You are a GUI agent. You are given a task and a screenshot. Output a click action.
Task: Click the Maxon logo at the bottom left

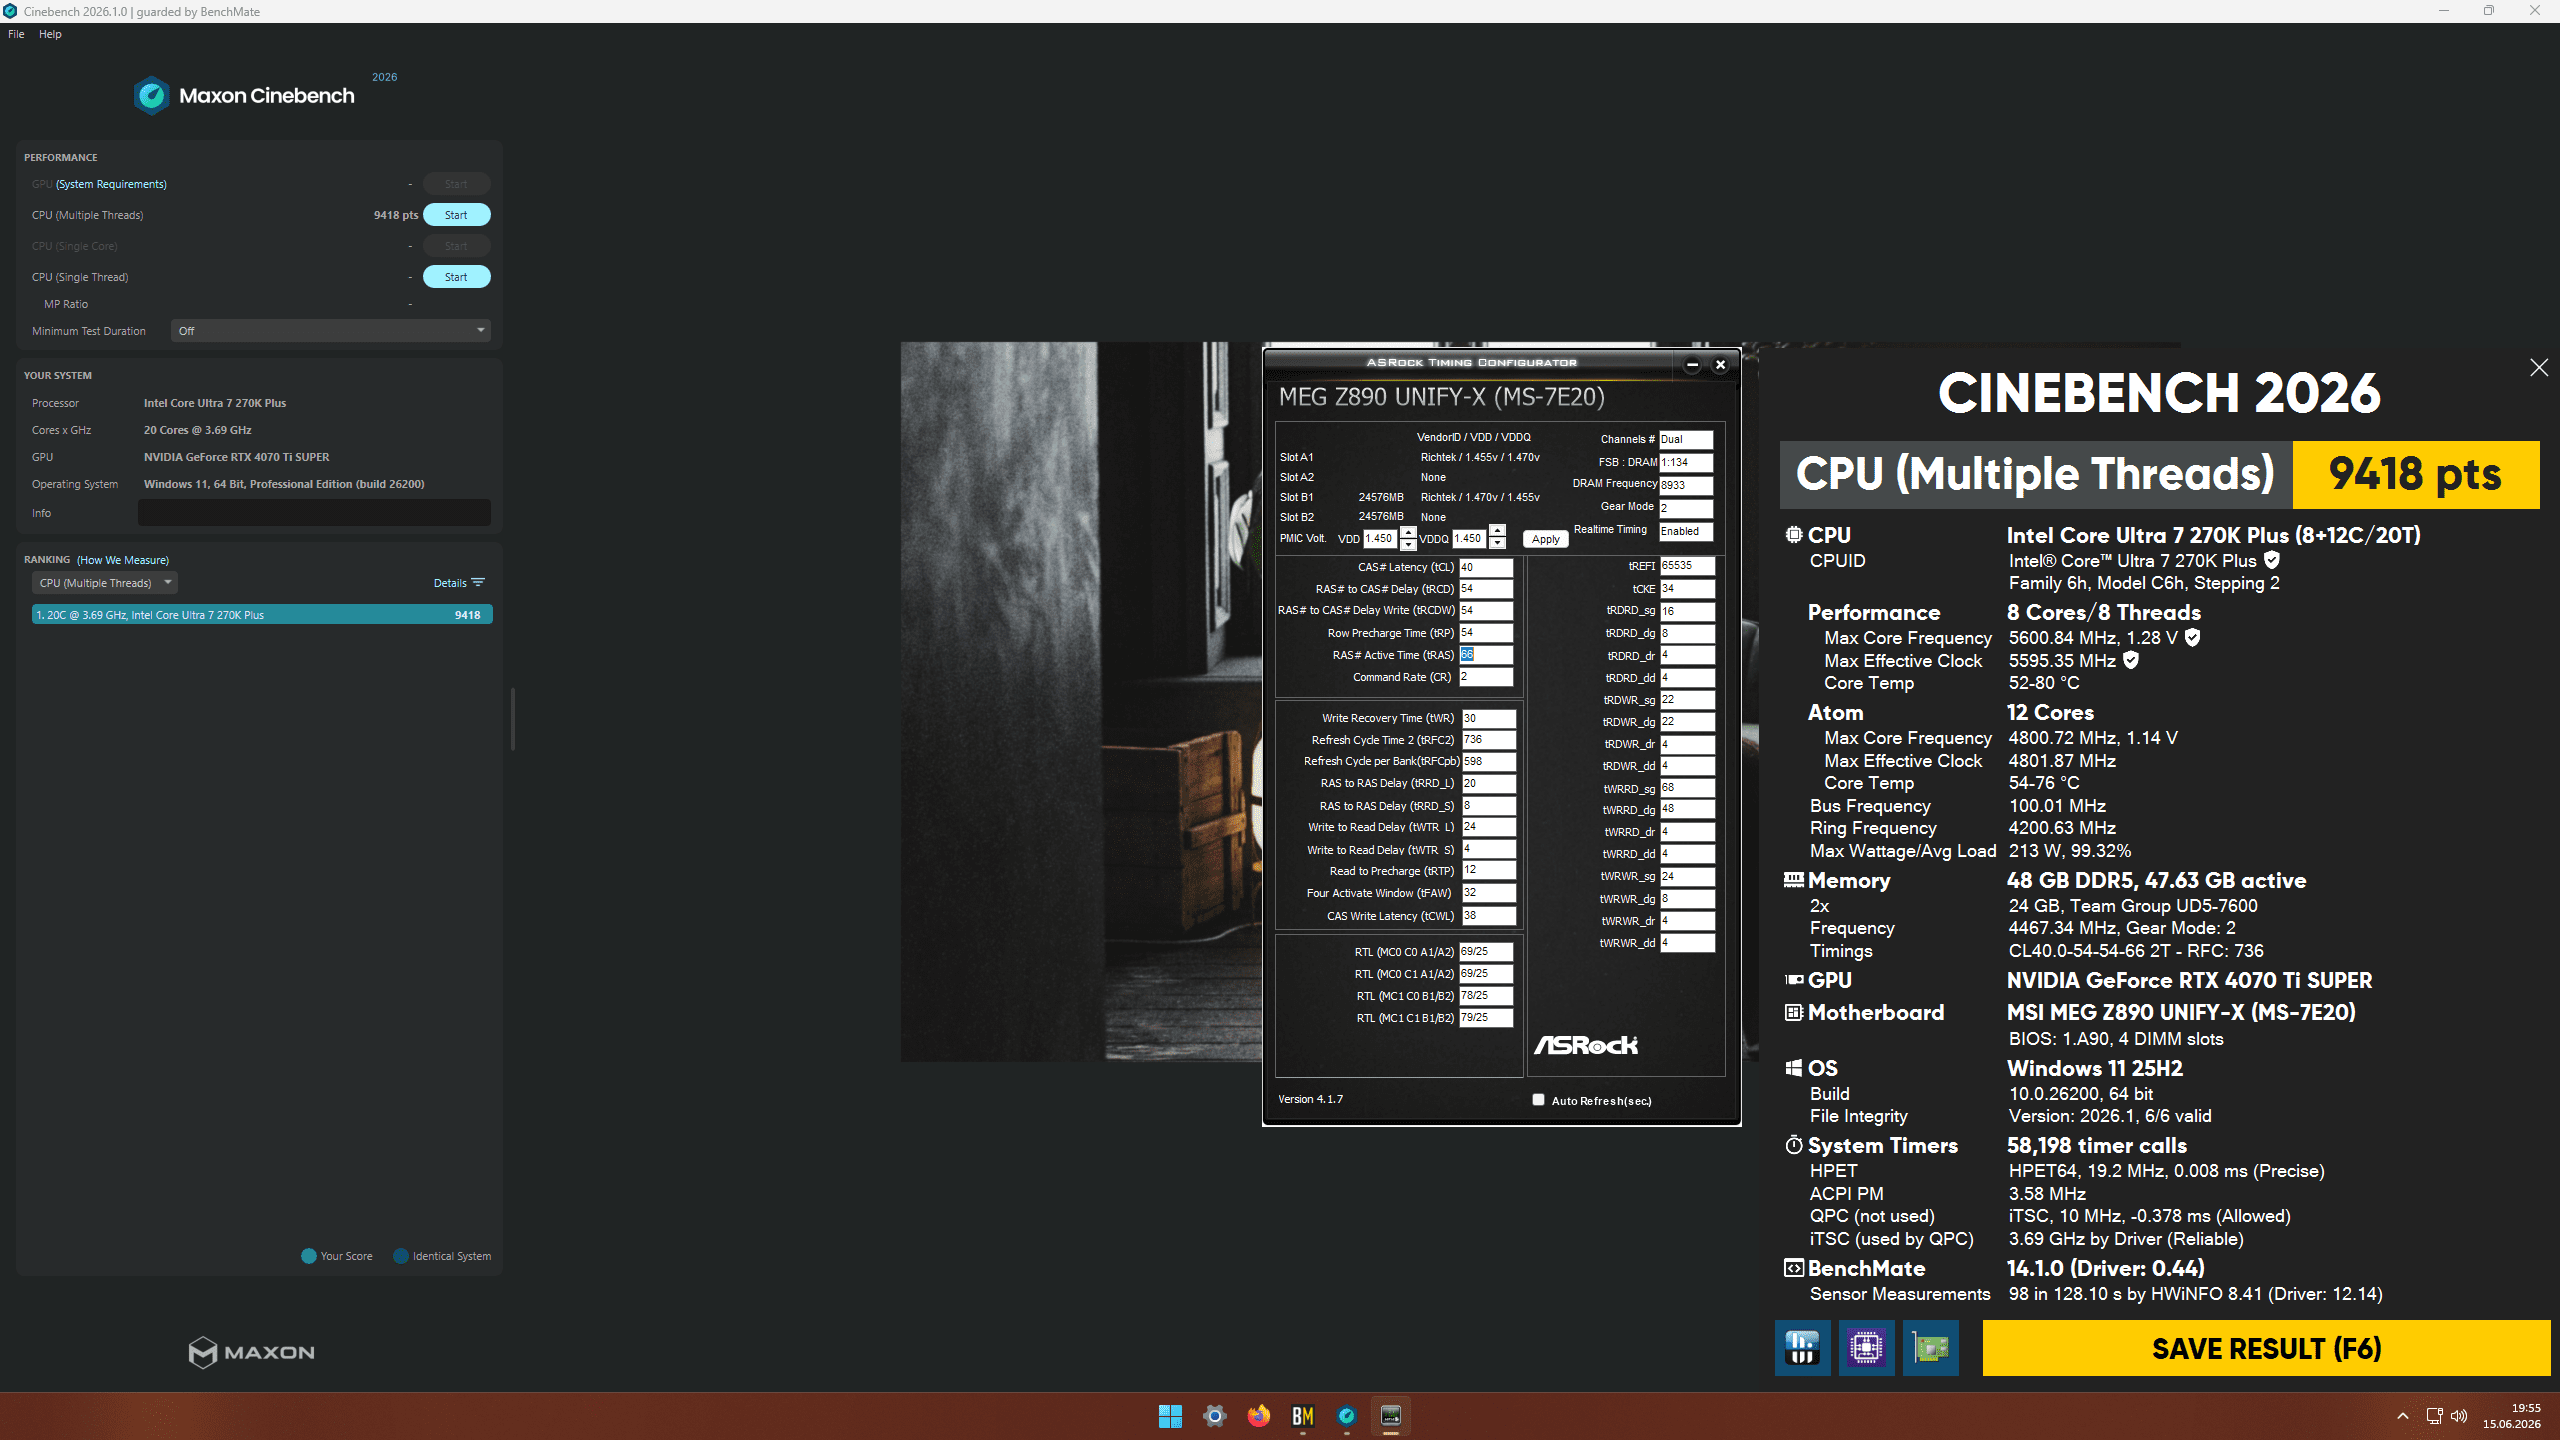[252, 1352]
